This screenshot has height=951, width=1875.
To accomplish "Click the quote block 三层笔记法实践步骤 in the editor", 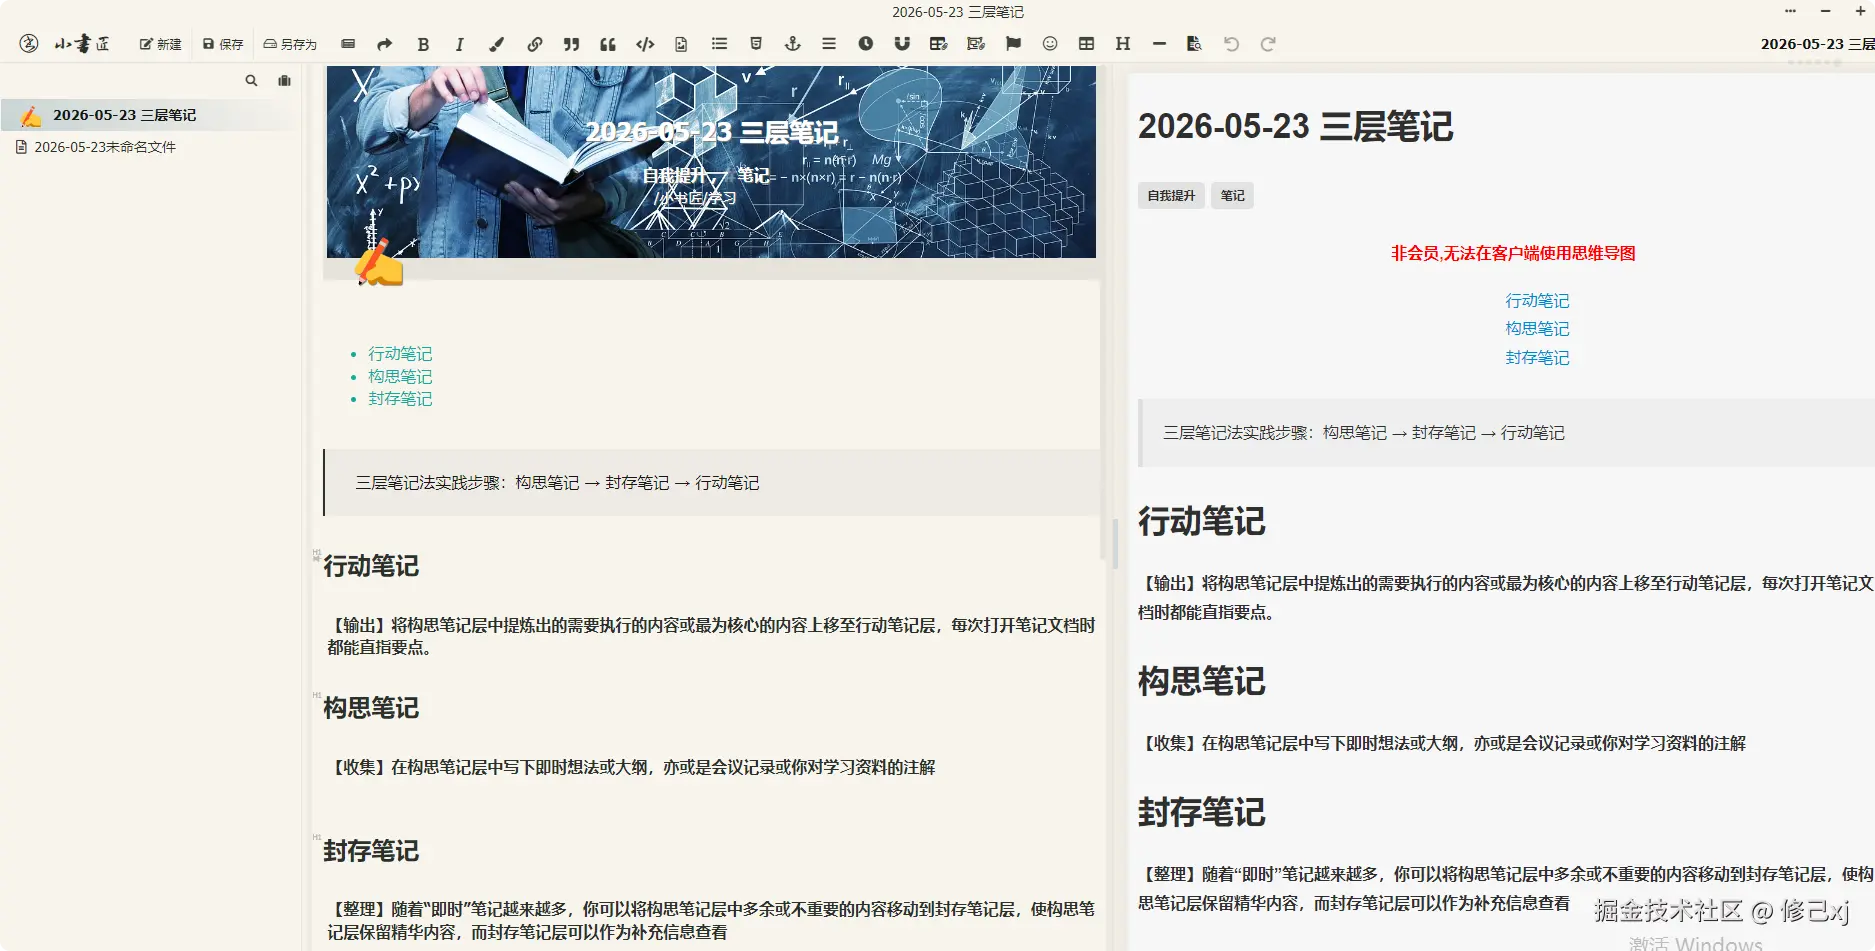I will tap(711, 483).
